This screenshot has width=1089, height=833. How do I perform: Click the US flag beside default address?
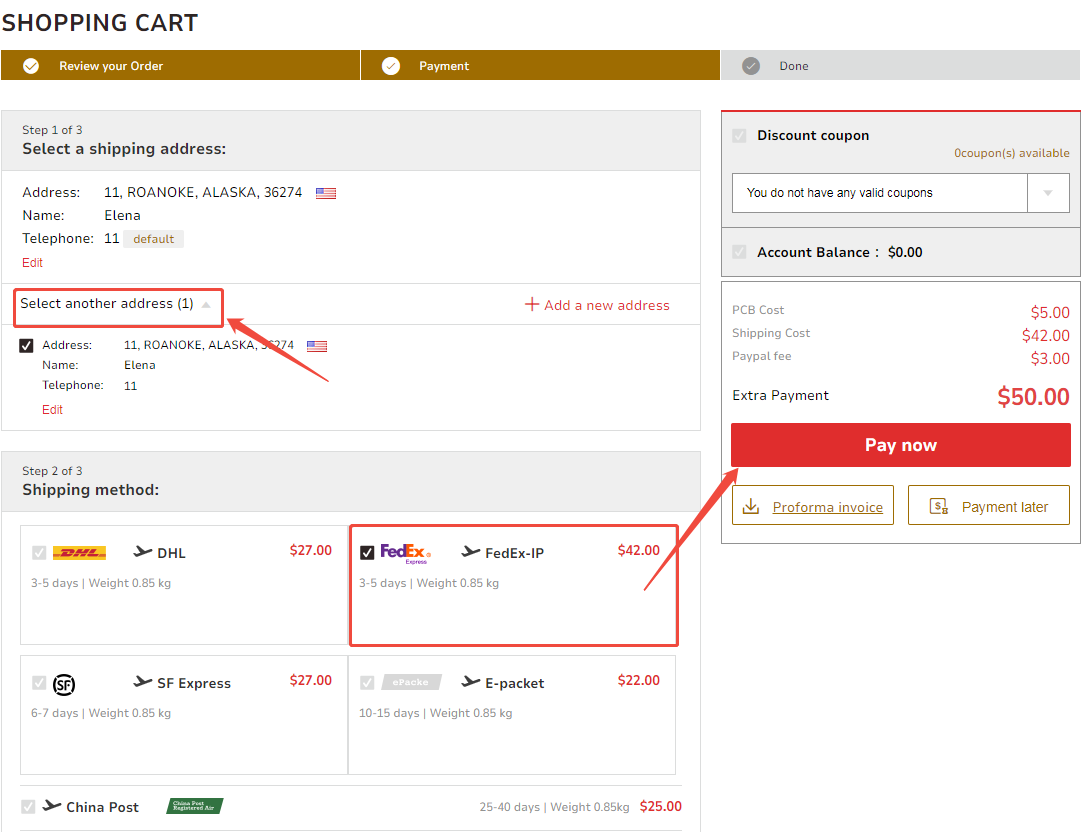326,193
